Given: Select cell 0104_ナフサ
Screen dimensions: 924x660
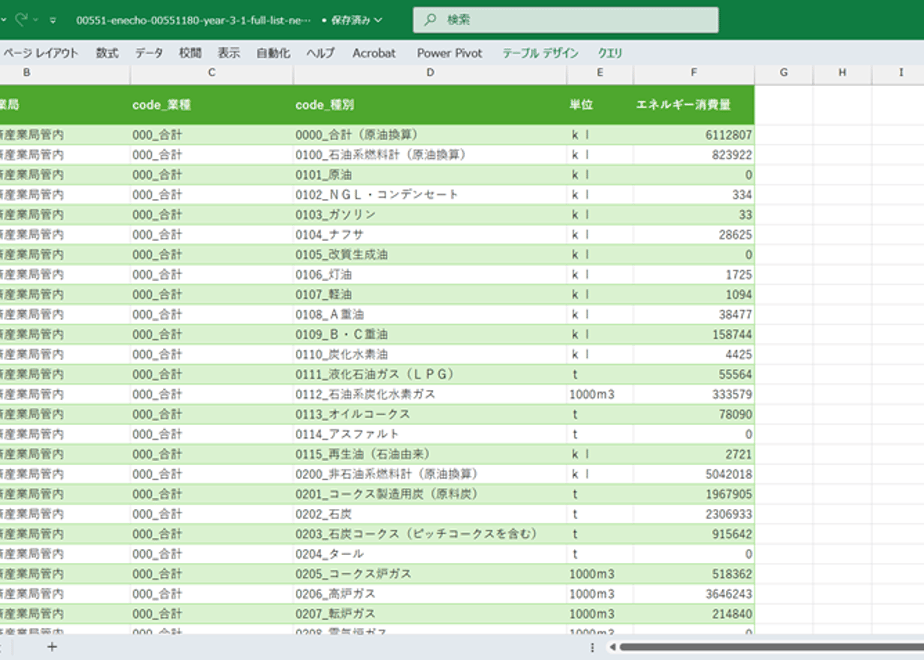Looking at the screenshot, I should pos(430,235).
